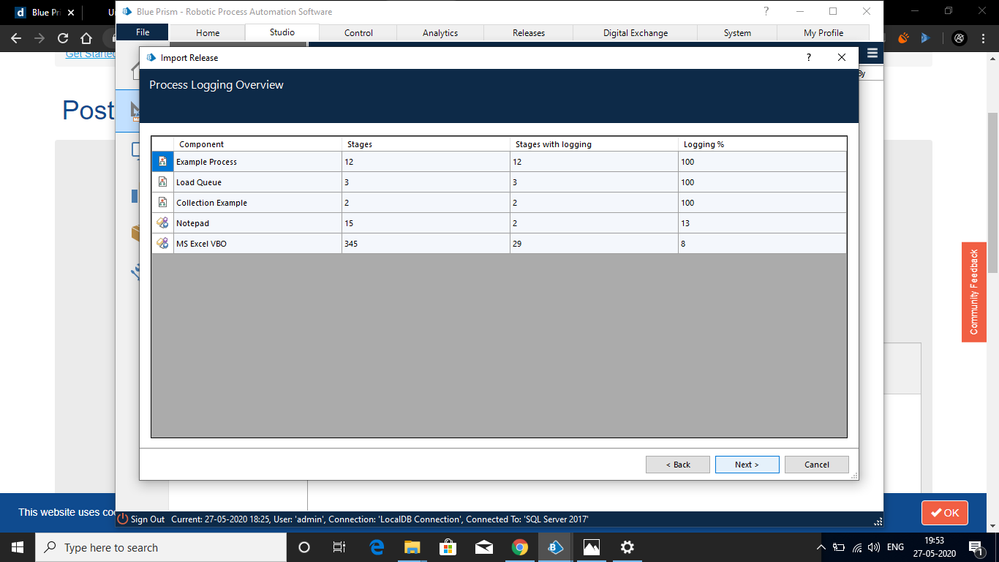This screenshot has height=562, width=999.
Task: Switch to the Control tab
Action: (x=358, y=32)
